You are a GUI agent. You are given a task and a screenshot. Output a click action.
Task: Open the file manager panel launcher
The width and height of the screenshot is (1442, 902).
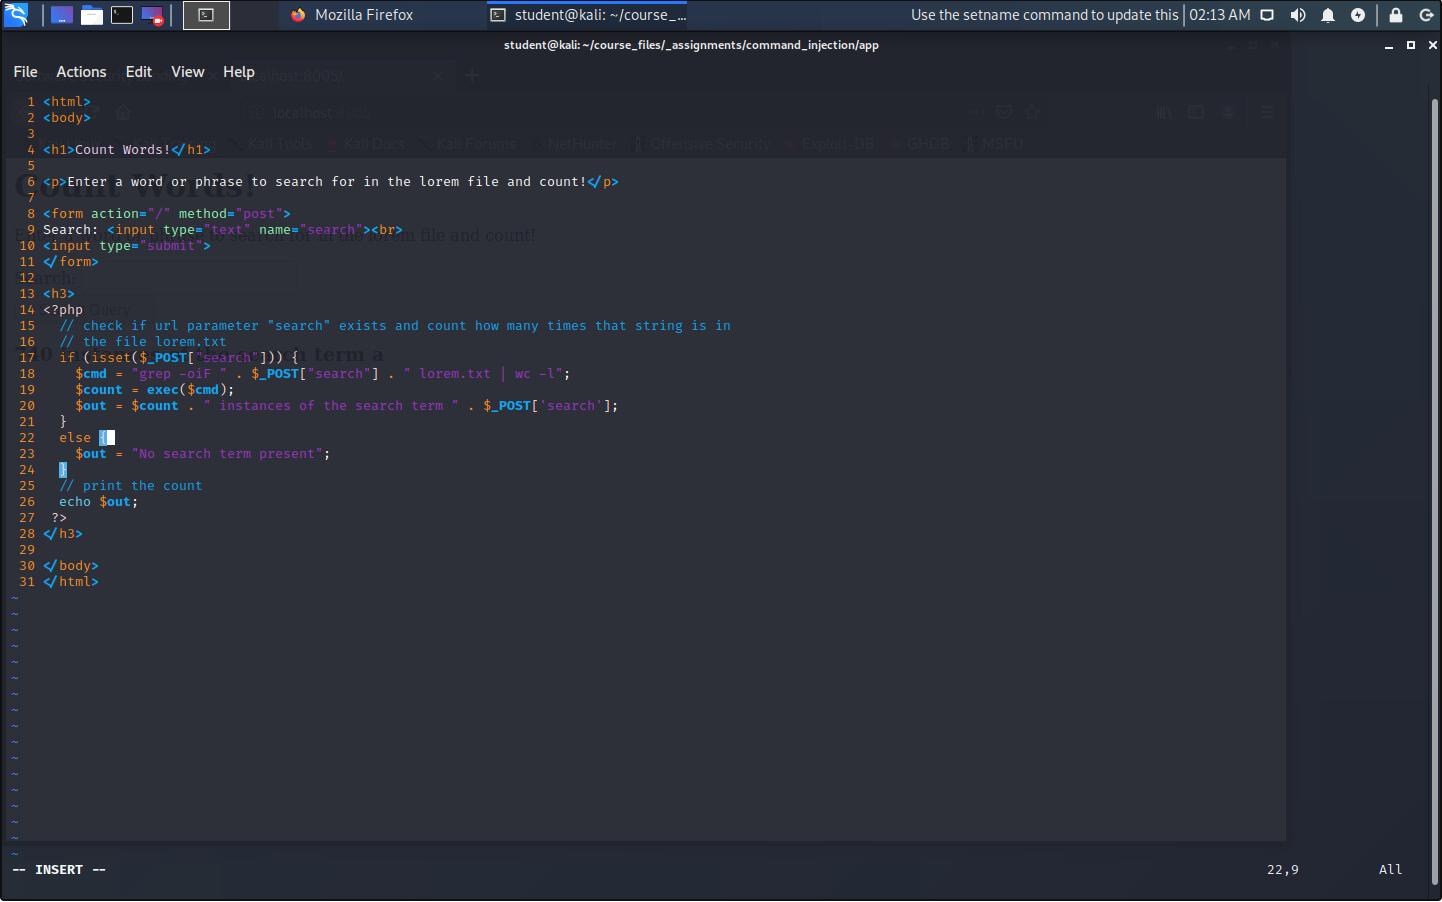92,15
